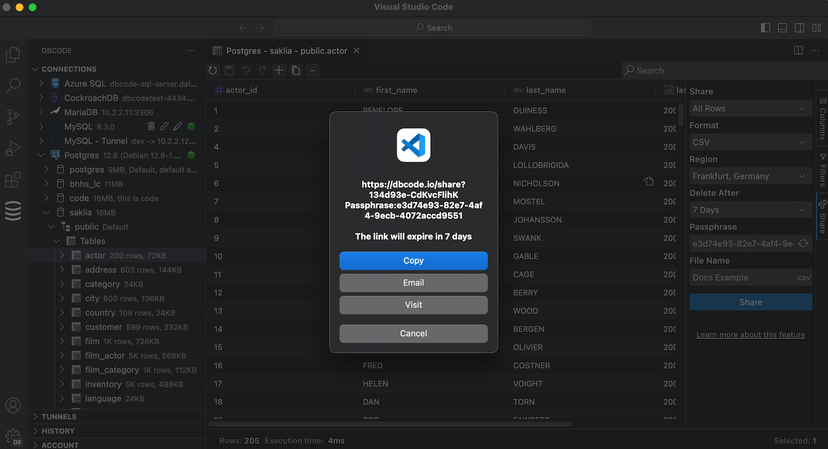This screenshot has height=449, width=828.
Task: Click the refresh icon in table toolbar
Action: 212,70
